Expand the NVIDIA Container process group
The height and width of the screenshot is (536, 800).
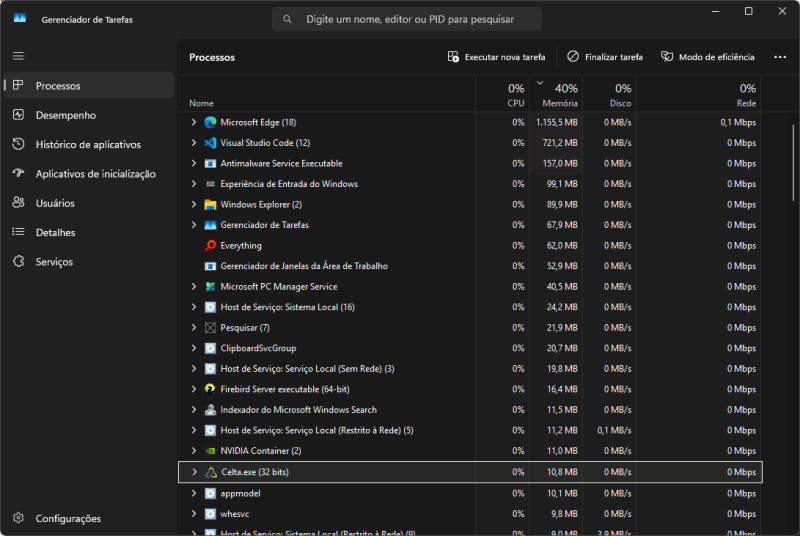194,451
